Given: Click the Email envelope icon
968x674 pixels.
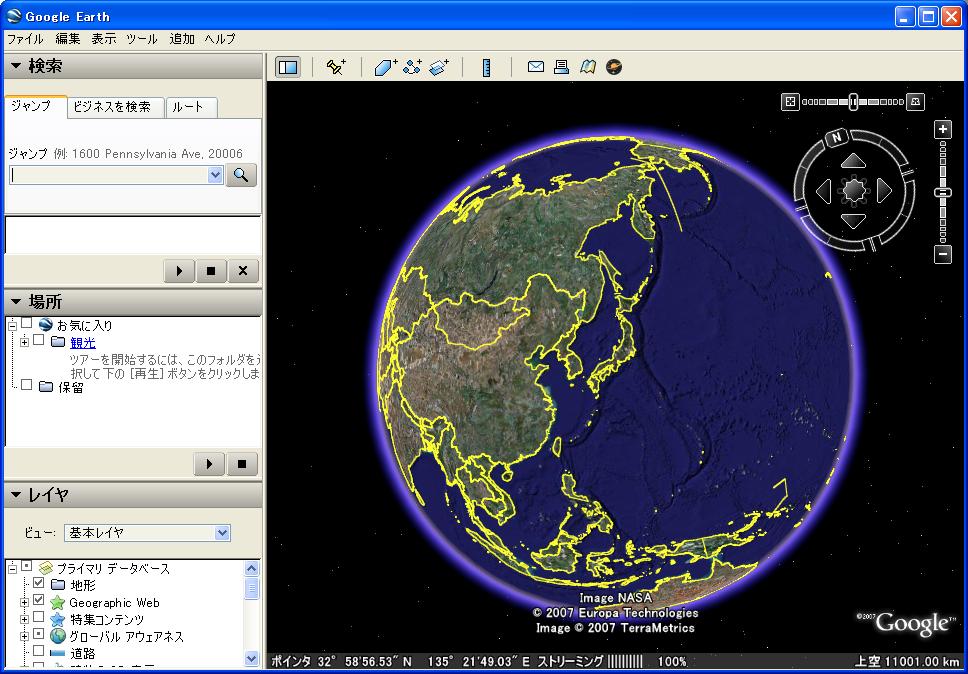Looking at the screenshot, I should pos(536,67).
